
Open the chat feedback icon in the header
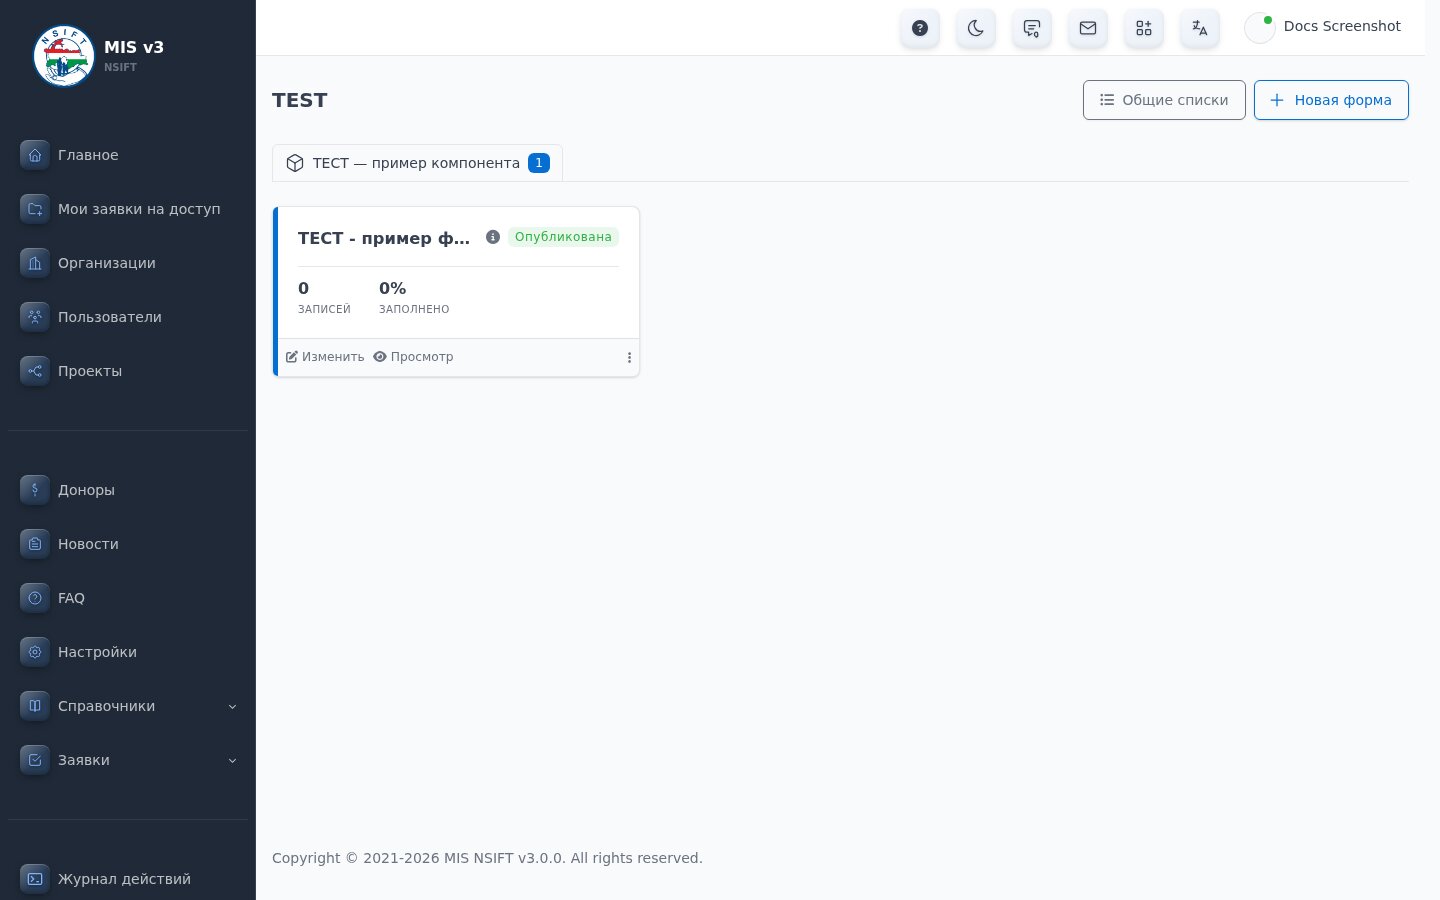[x=1032, y=28]
